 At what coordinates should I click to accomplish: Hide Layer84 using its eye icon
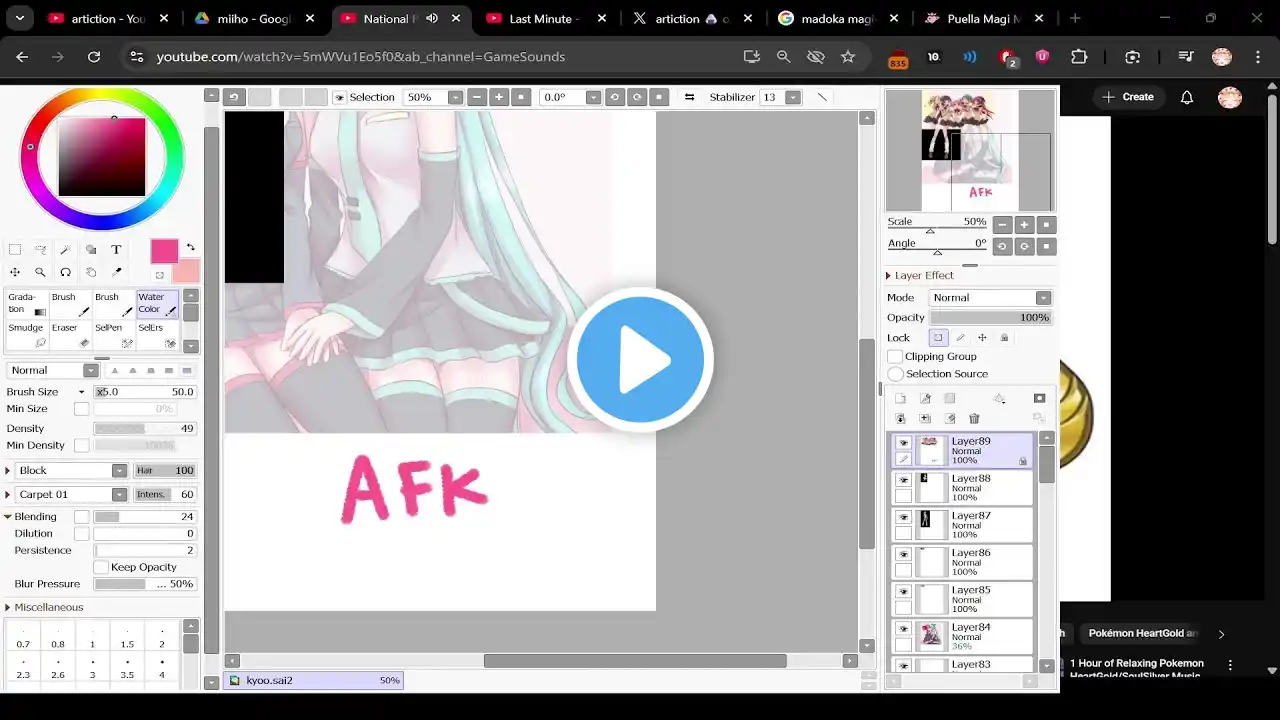click(903, 629)
